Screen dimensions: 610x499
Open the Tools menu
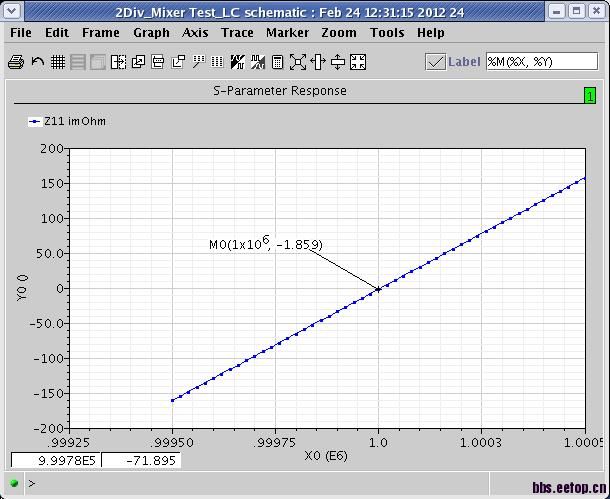click(387, 33)
